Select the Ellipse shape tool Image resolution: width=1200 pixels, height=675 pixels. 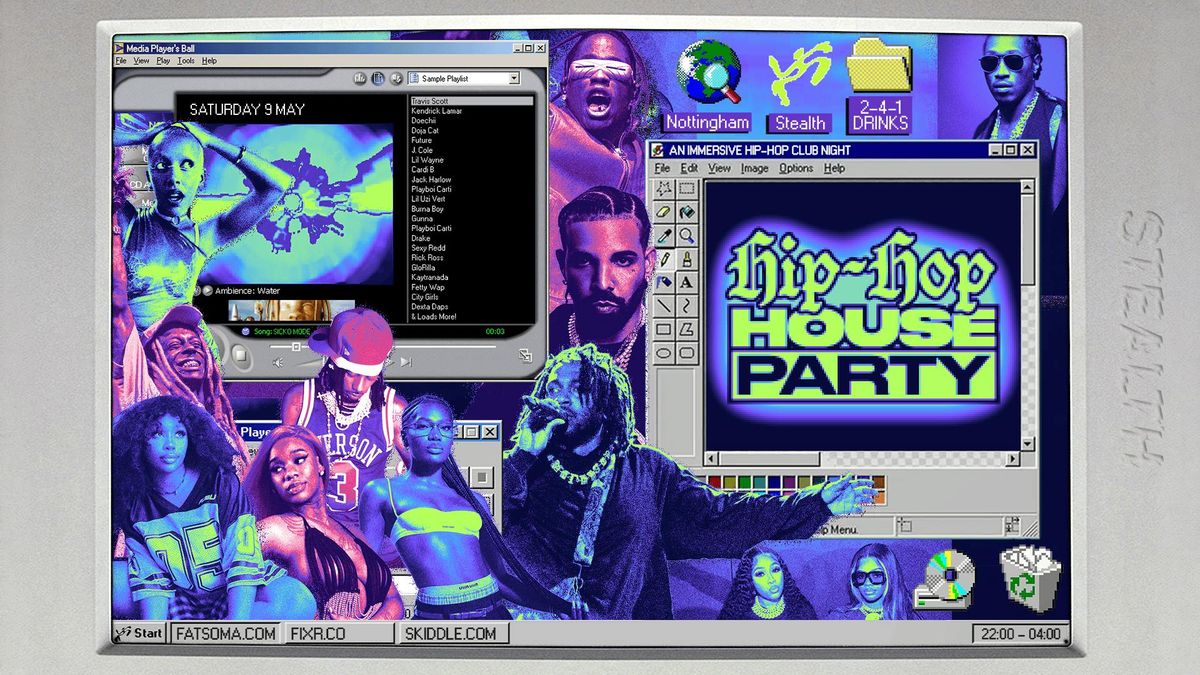[664, 352]
